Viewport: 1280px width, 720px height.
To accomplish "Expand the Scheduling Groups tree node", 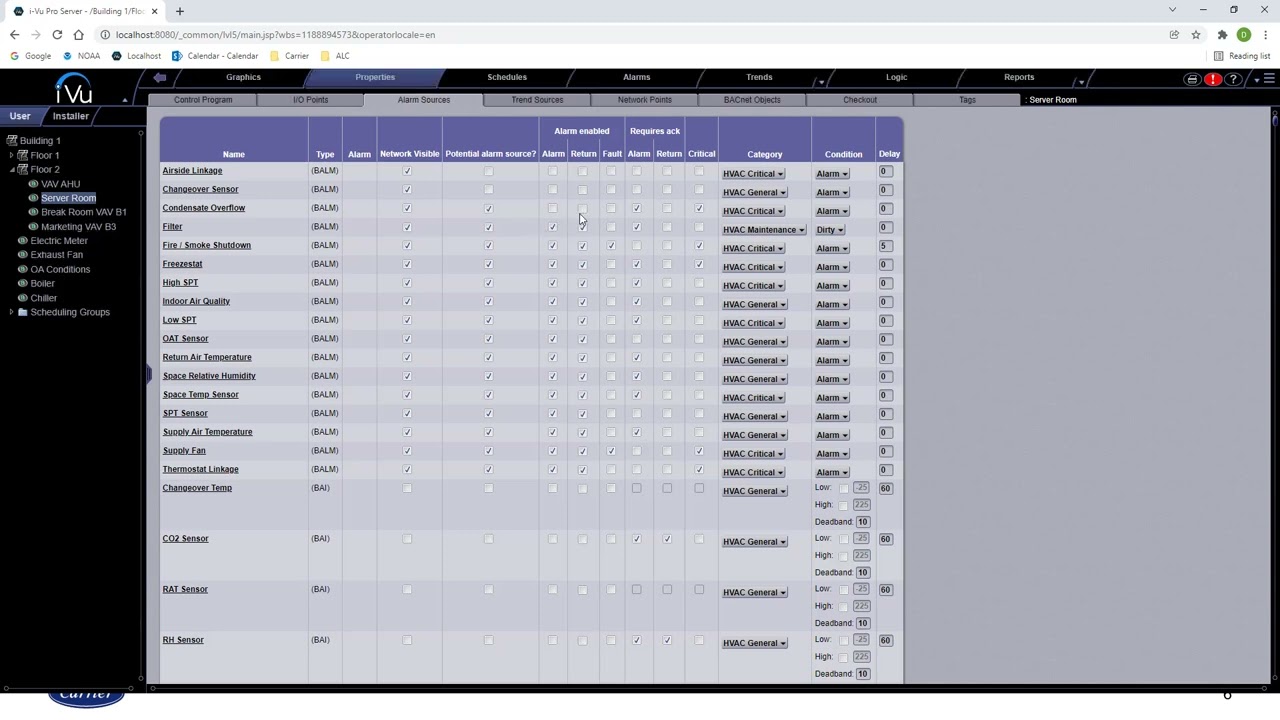I will (x=11, y=312).
